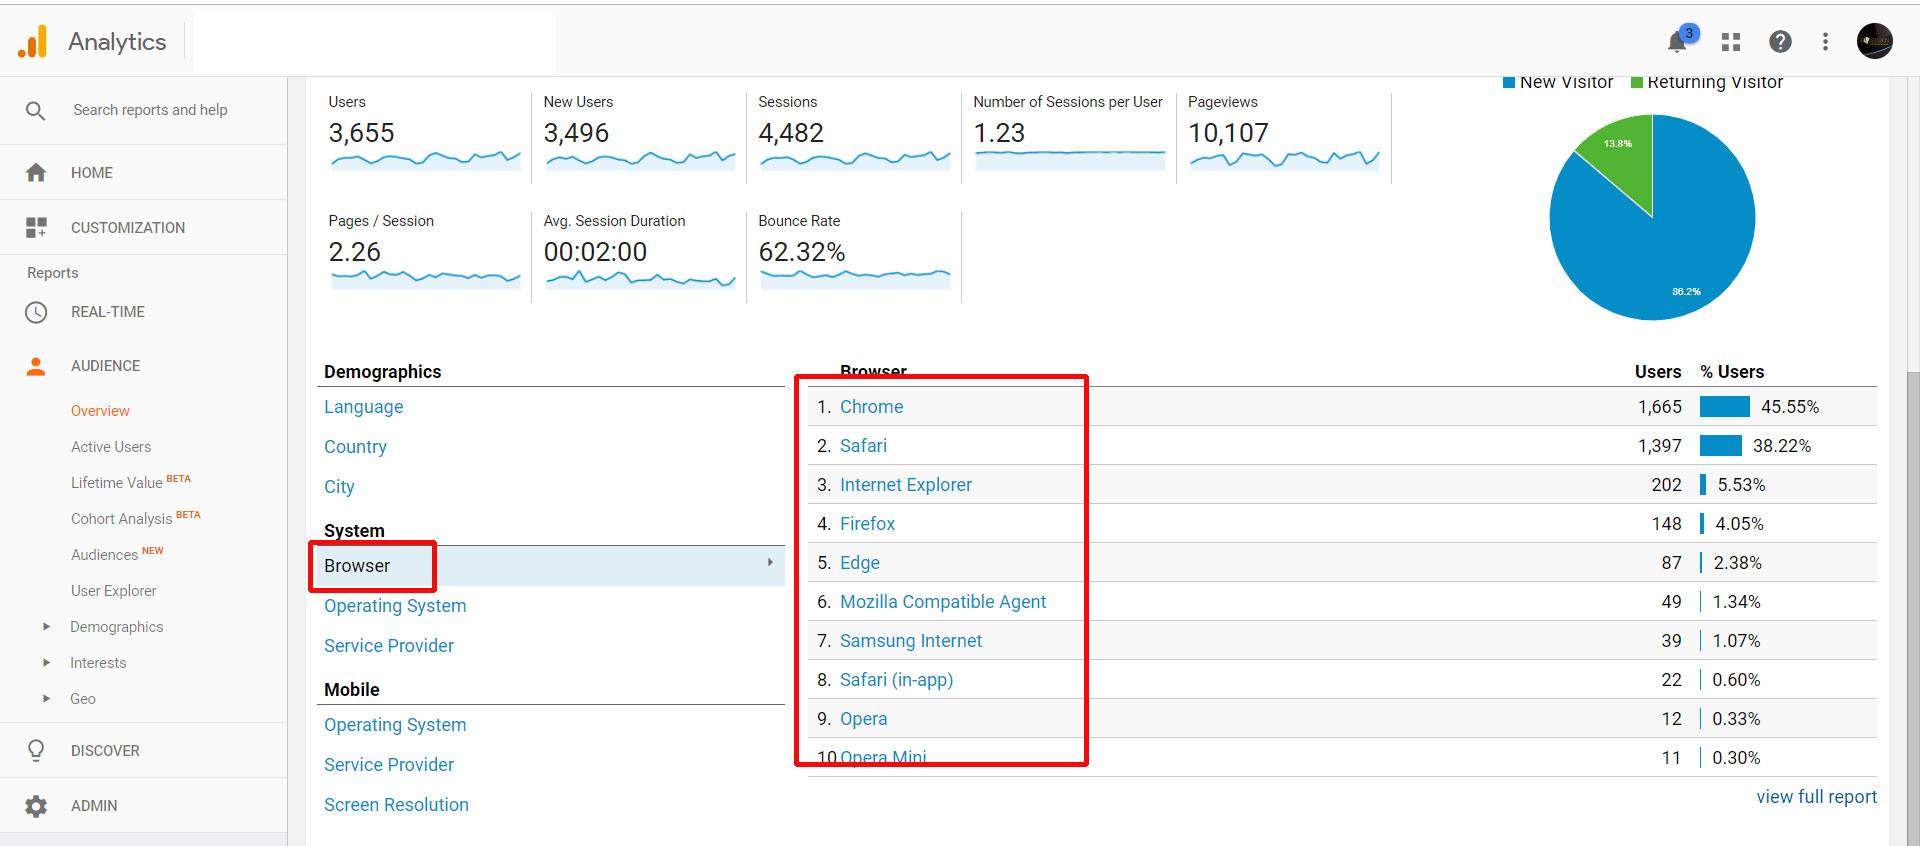The height and width of the screenshot is (846, 1920).
Task: Click the Bounce Rate metric card
Action: pyautogui.click(x=854, y=255)
